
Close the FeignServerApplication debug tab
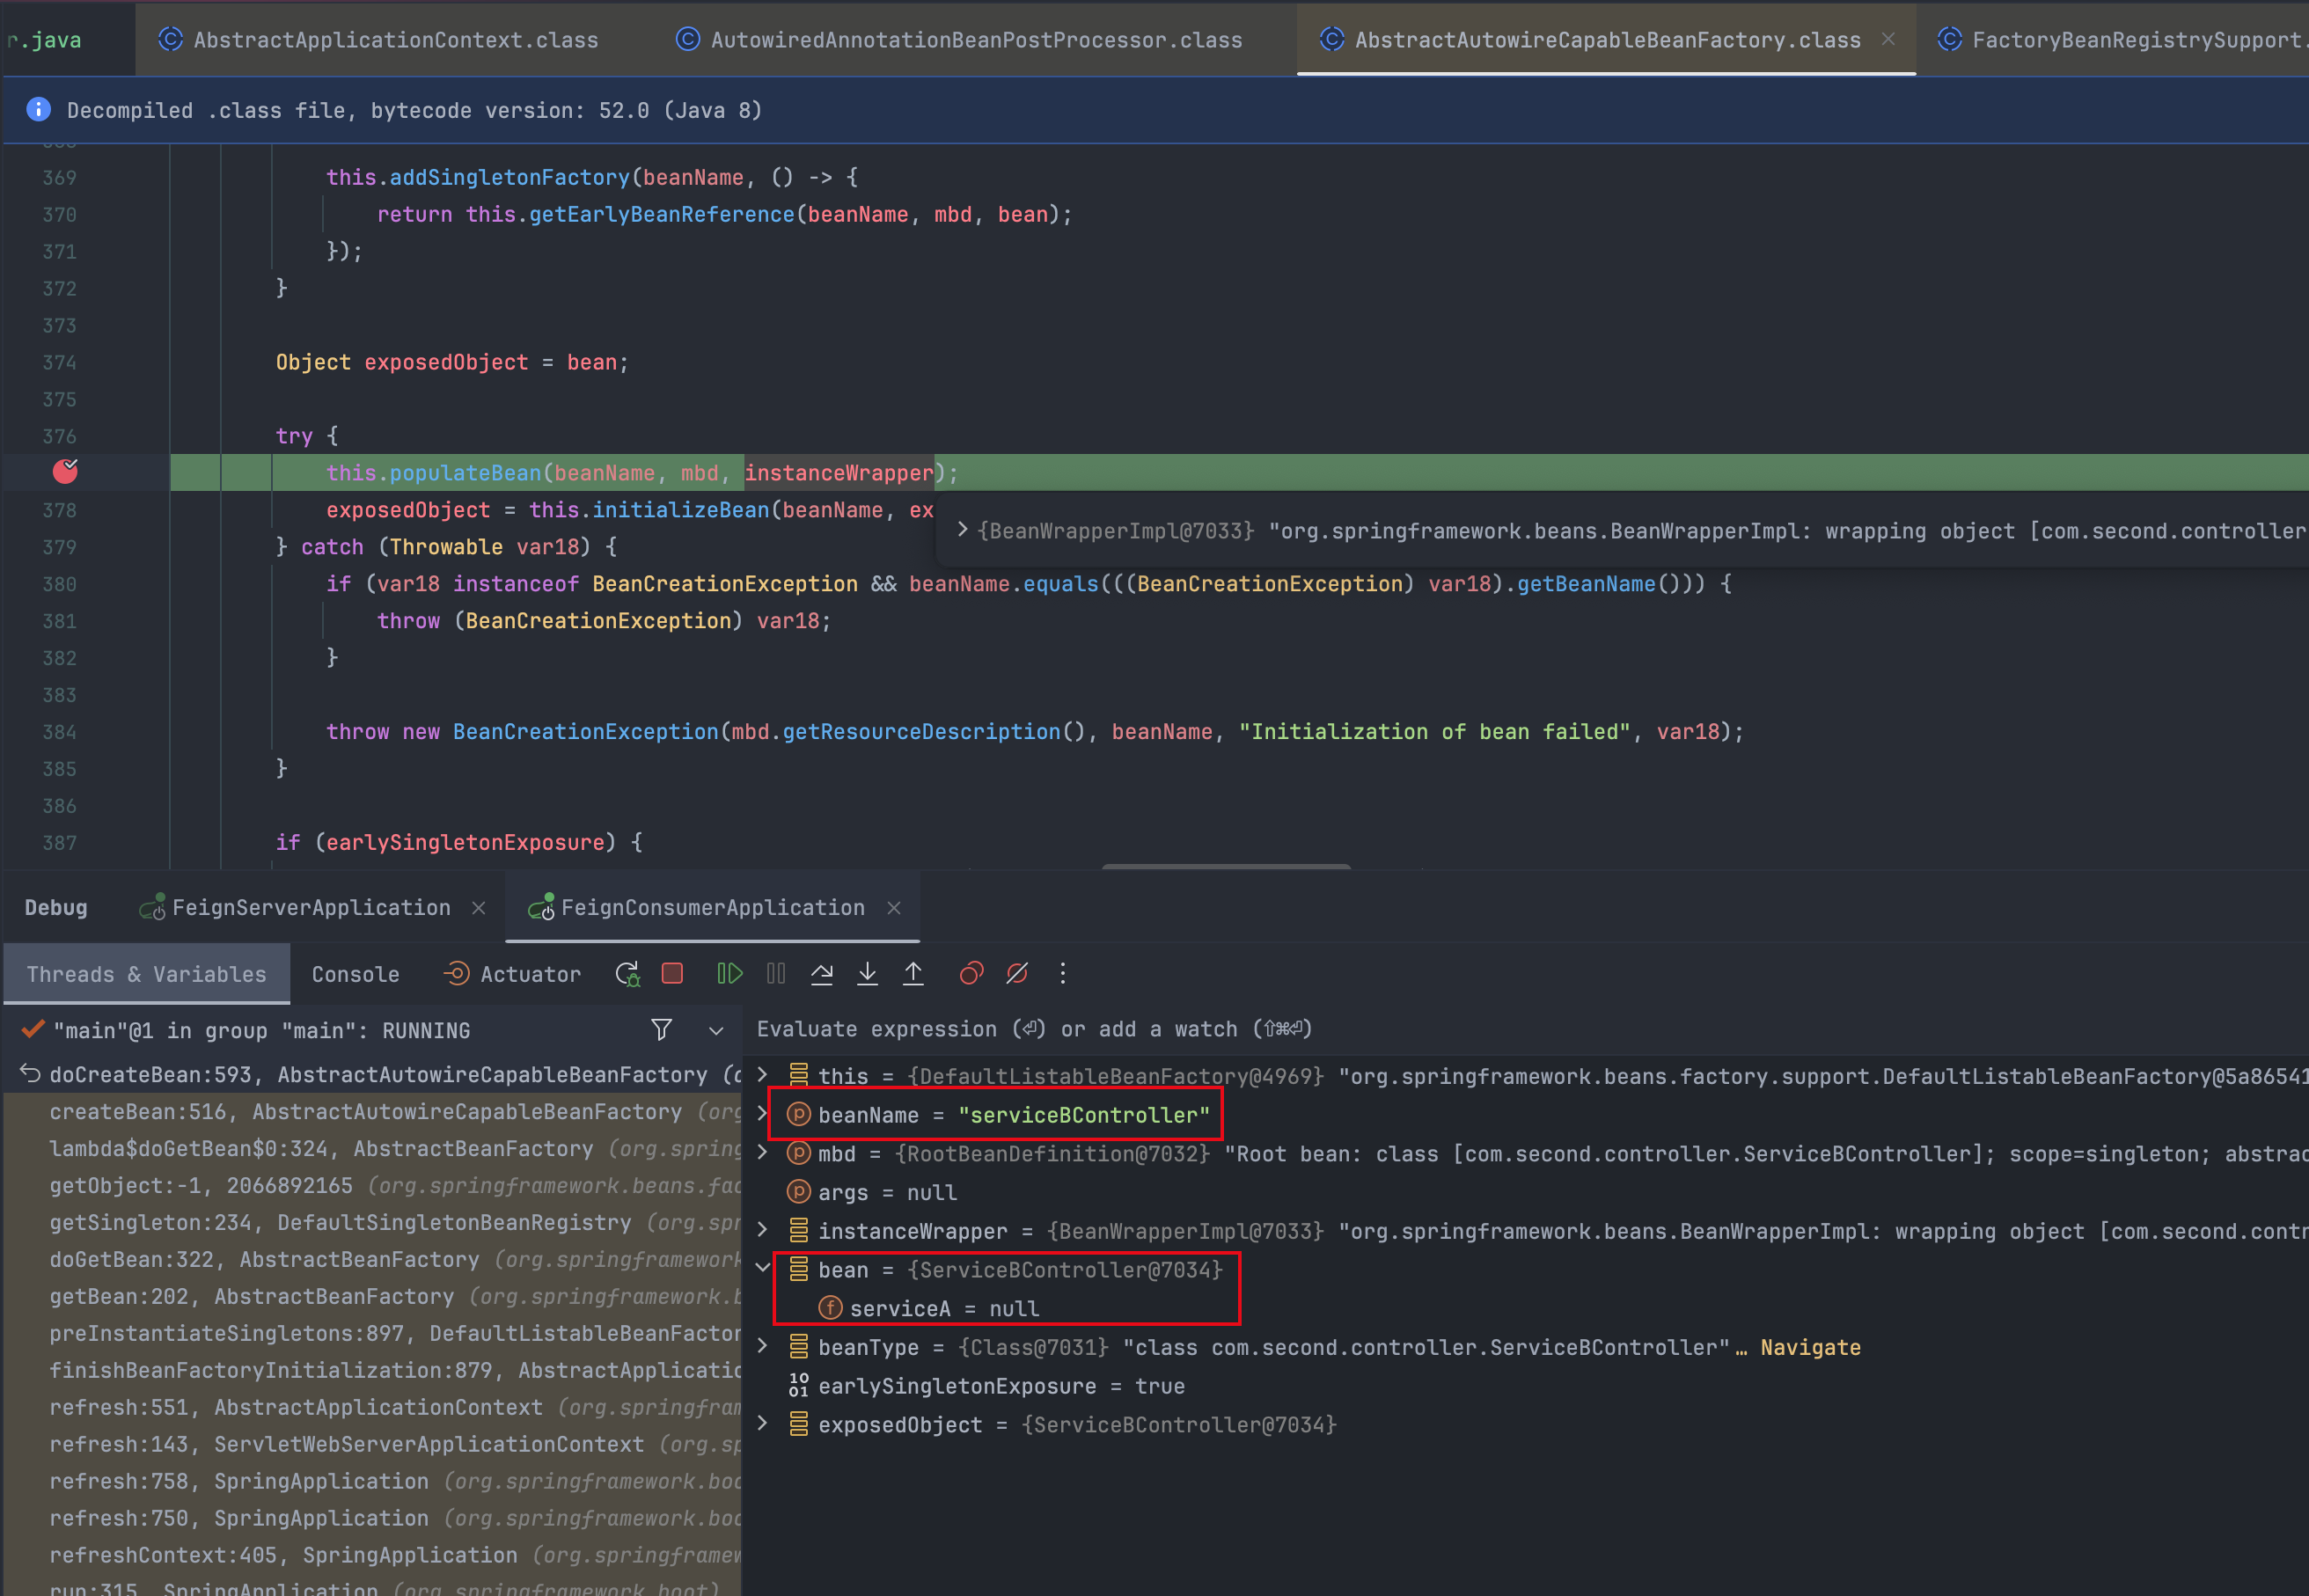point(479,908)
